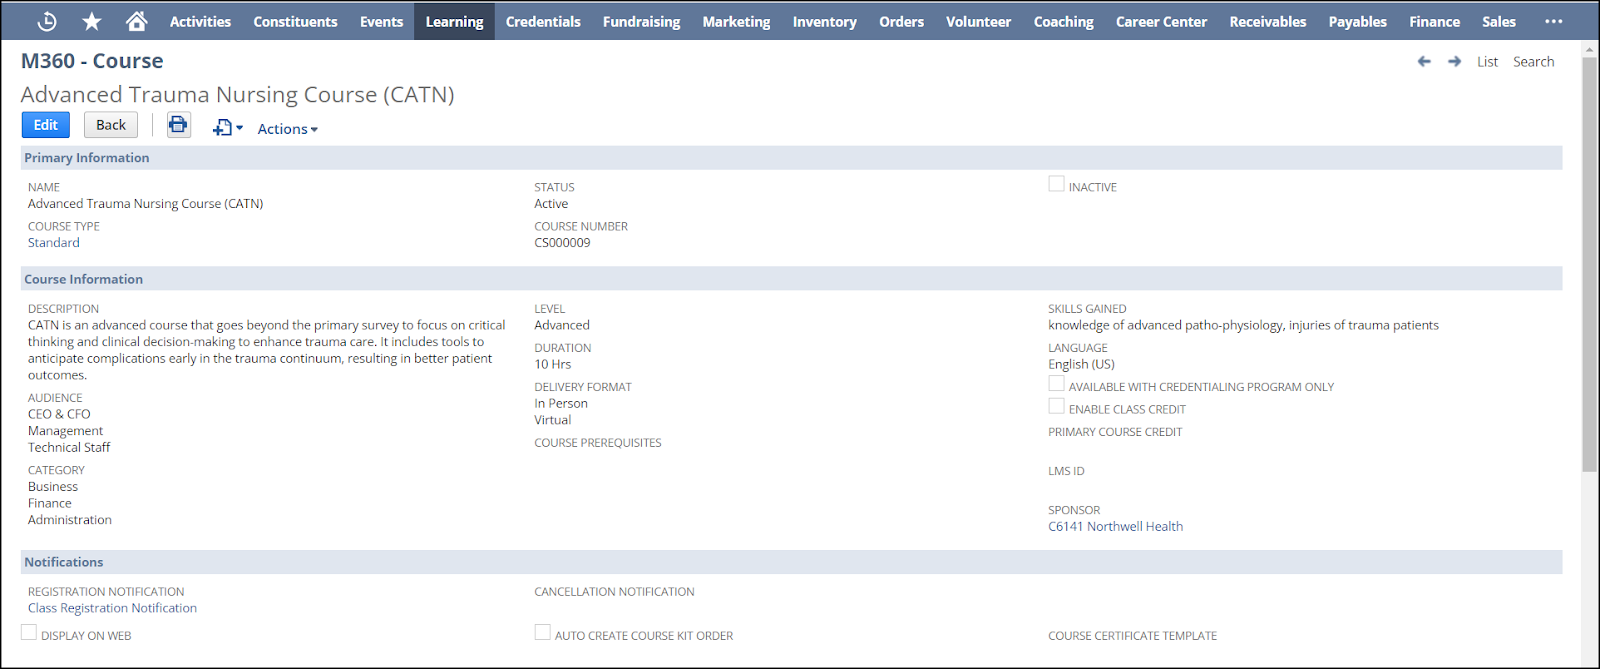Click the new document plus icon
Screen dimensions: 1600x669
[x=224, y=128]
